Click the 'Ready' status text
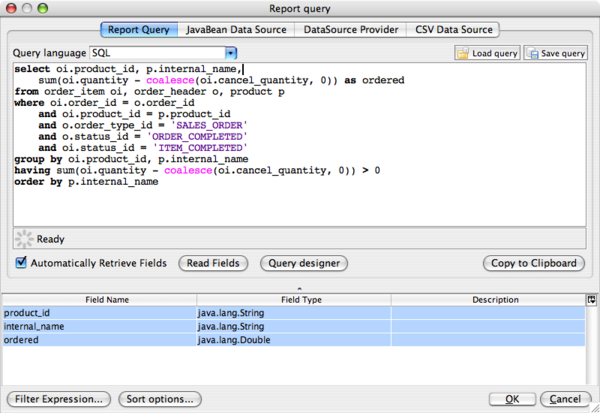This screenshot has width=600, height=413. (x=50, y=239)
